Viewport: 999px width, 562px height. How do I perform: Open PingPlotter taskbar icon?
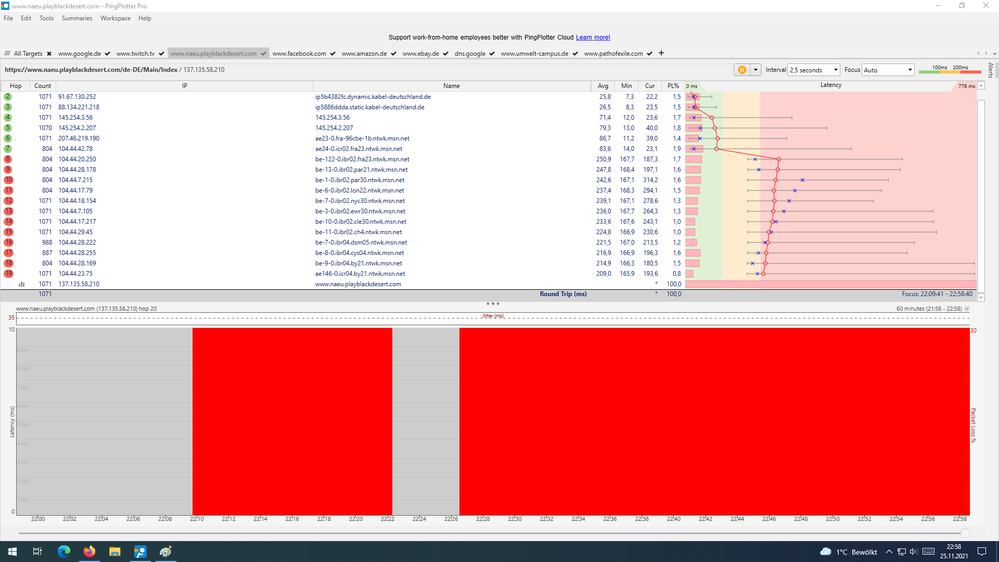coord(140,552)
